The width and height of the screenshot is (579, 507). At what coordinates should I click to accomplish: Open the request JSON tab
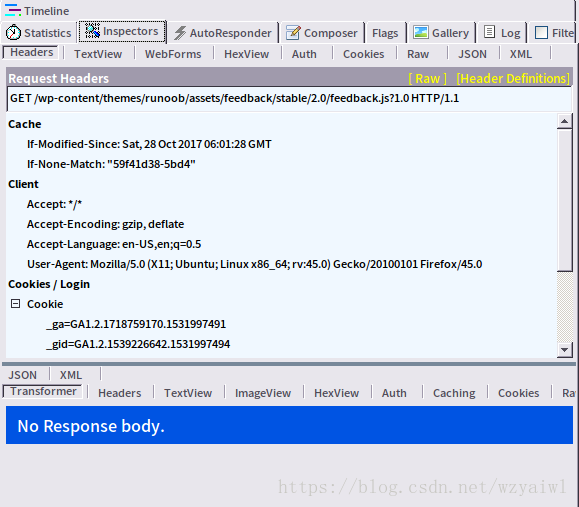472,54
